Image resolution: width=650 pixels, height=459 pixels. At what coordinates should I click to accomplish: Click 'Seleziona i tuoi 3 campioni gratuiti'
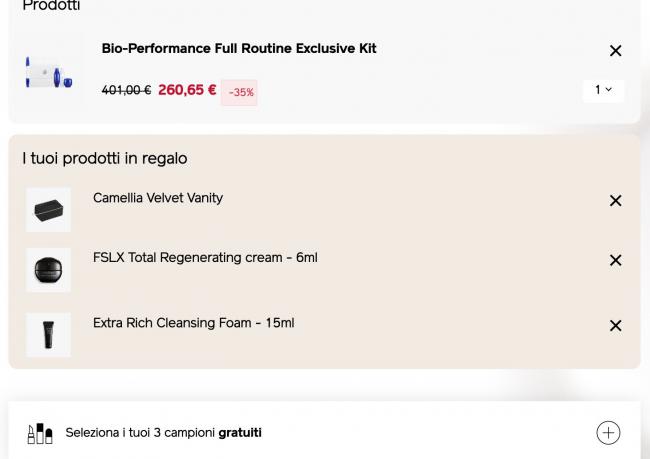click(x=163, y=433)
